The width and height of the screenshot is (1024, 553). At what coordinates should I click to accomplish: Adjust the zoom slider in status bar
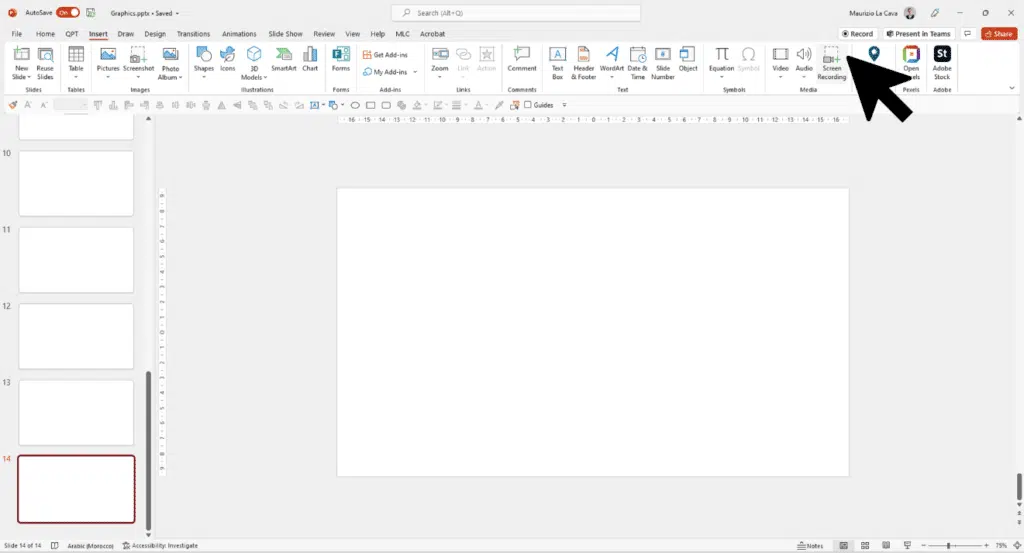pyautogui.click(x=950, y=546)
